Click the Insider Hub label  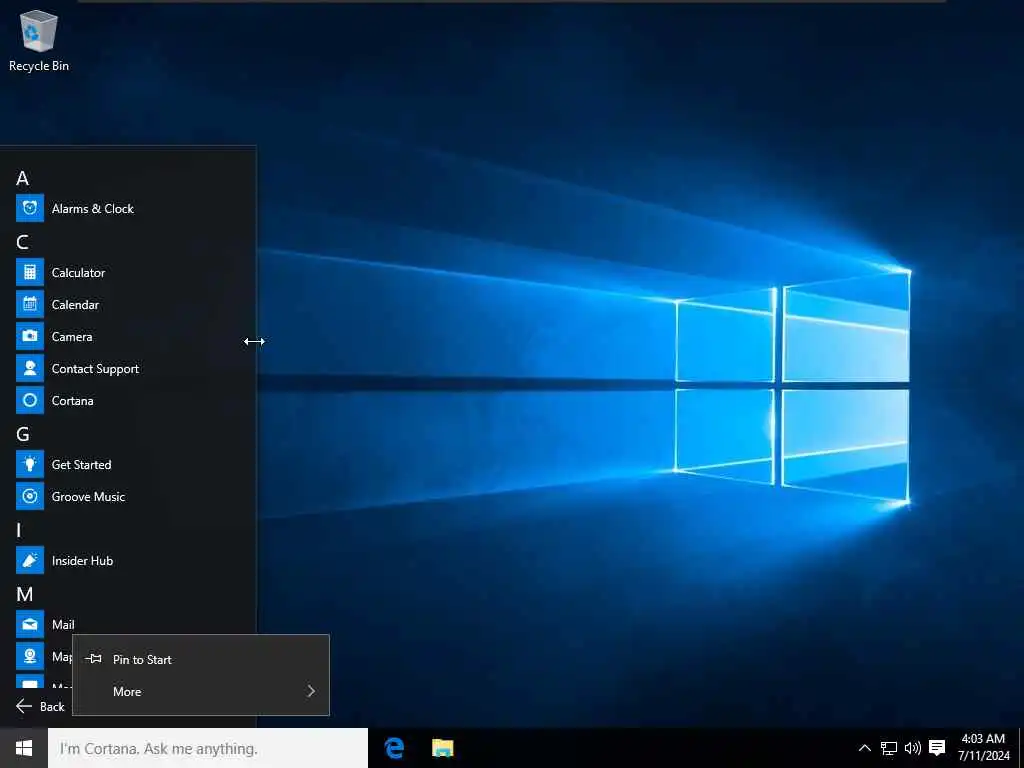82,561
